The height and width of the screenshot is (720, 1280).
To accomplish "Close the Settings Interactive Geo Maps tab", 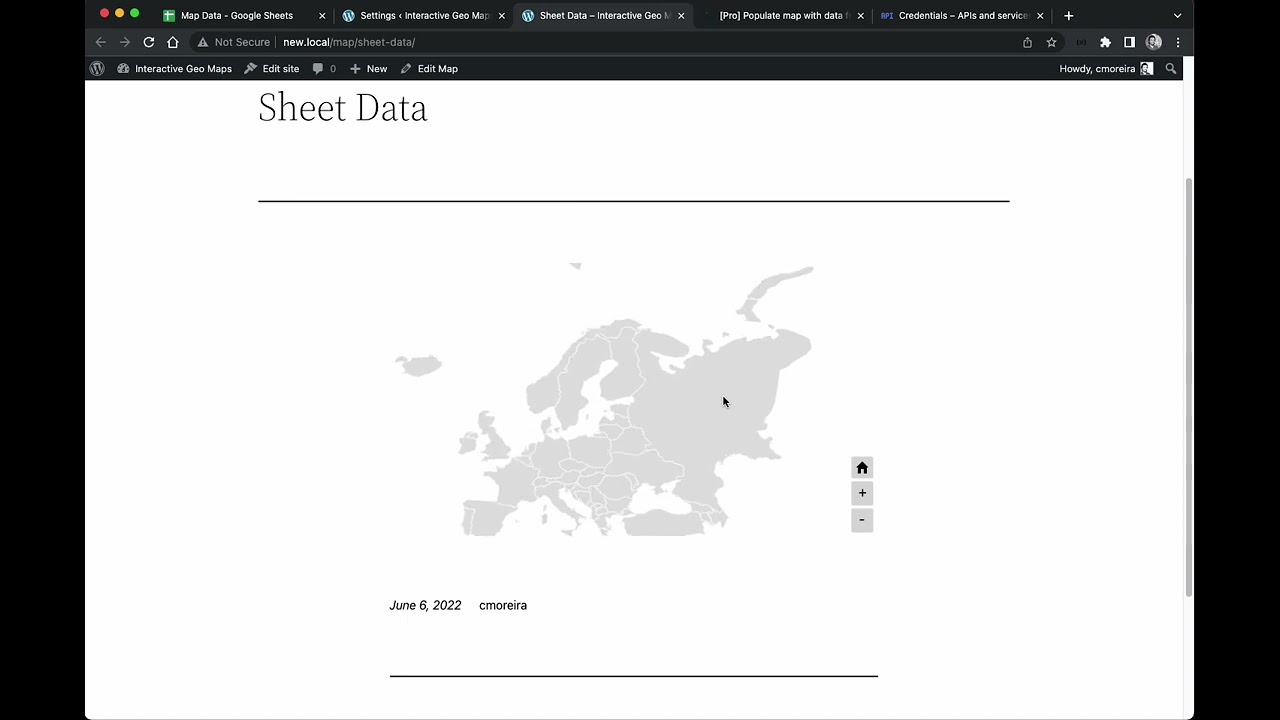I will point(501,16).
